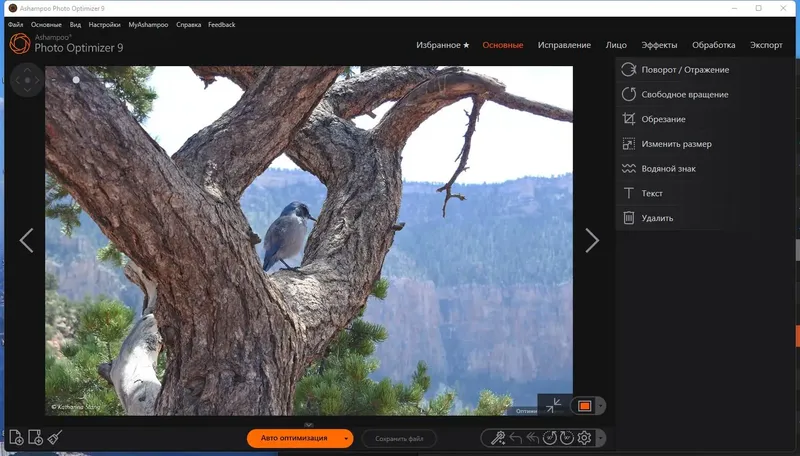Switch to Эффекты tab
The image size is (800, 456).
click(x=659, y=45)
